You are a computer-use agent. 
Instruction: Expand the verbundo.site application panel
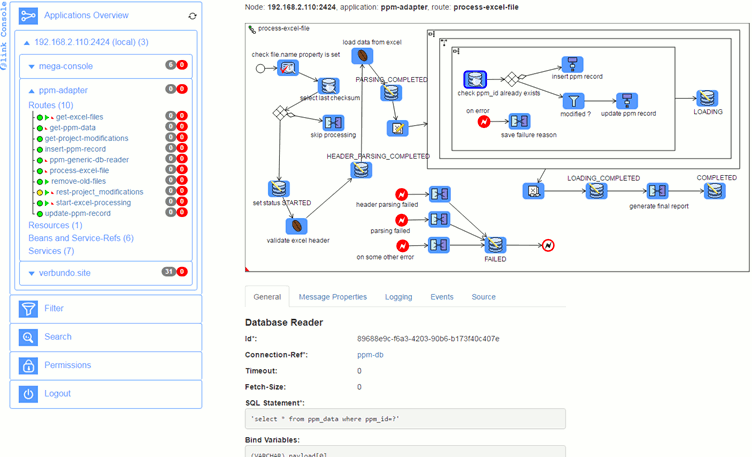coord(34,272)
